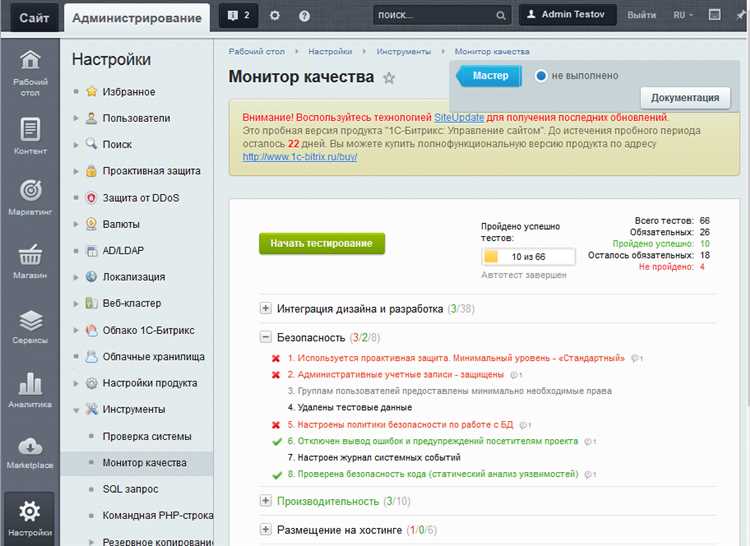Click the Мастер button
Image resolution: width=750 pixels, height=546 pixels.
coord(489,76)
